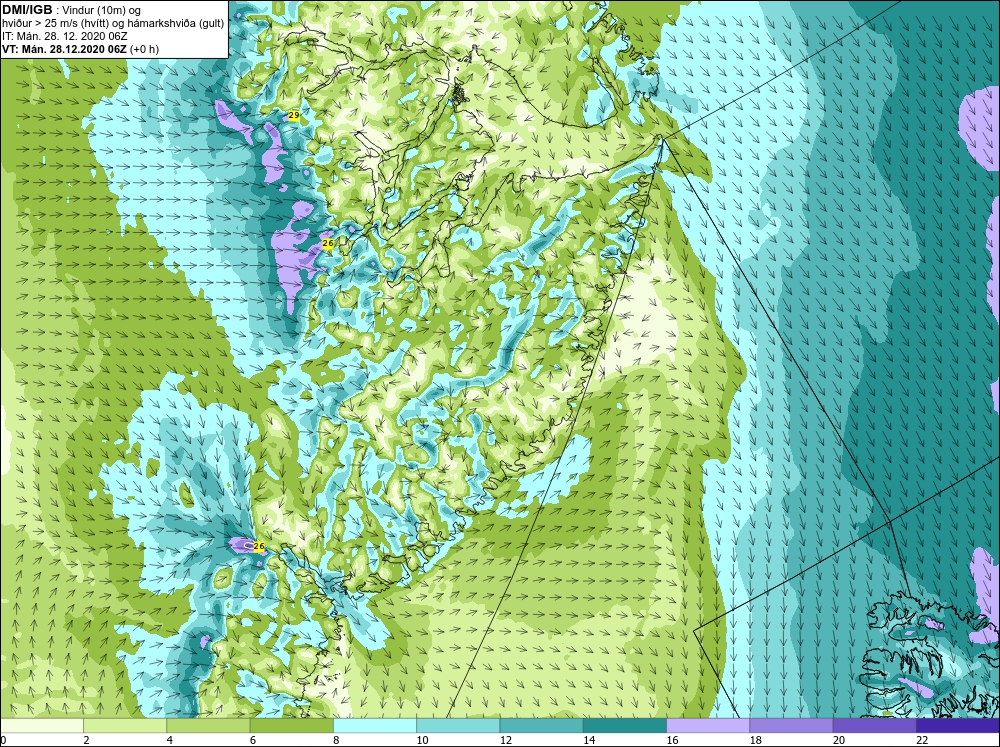Click the bold "VT: Mán. 28.12.2020 06Z (+0 h)" line
The image size is (1000, 747).
point(80,49)
